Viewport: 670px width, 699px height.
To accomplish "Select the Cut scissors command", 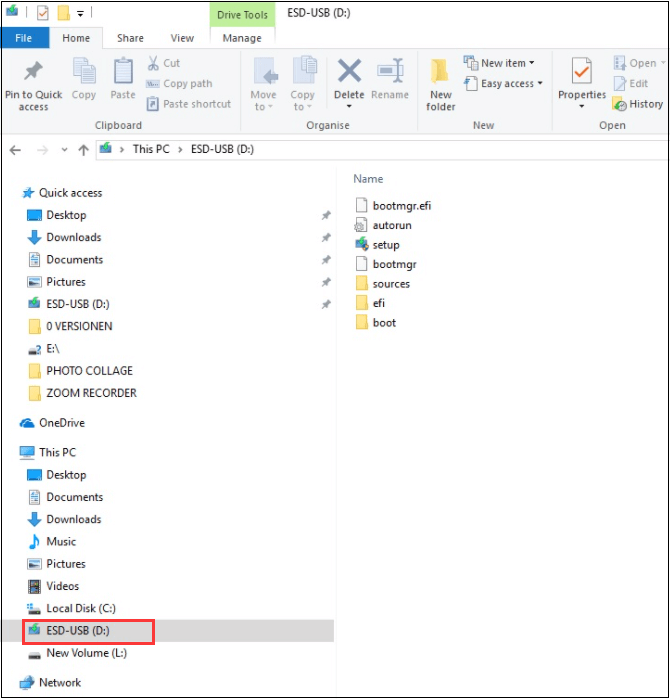I will click(x=163, y=63).
